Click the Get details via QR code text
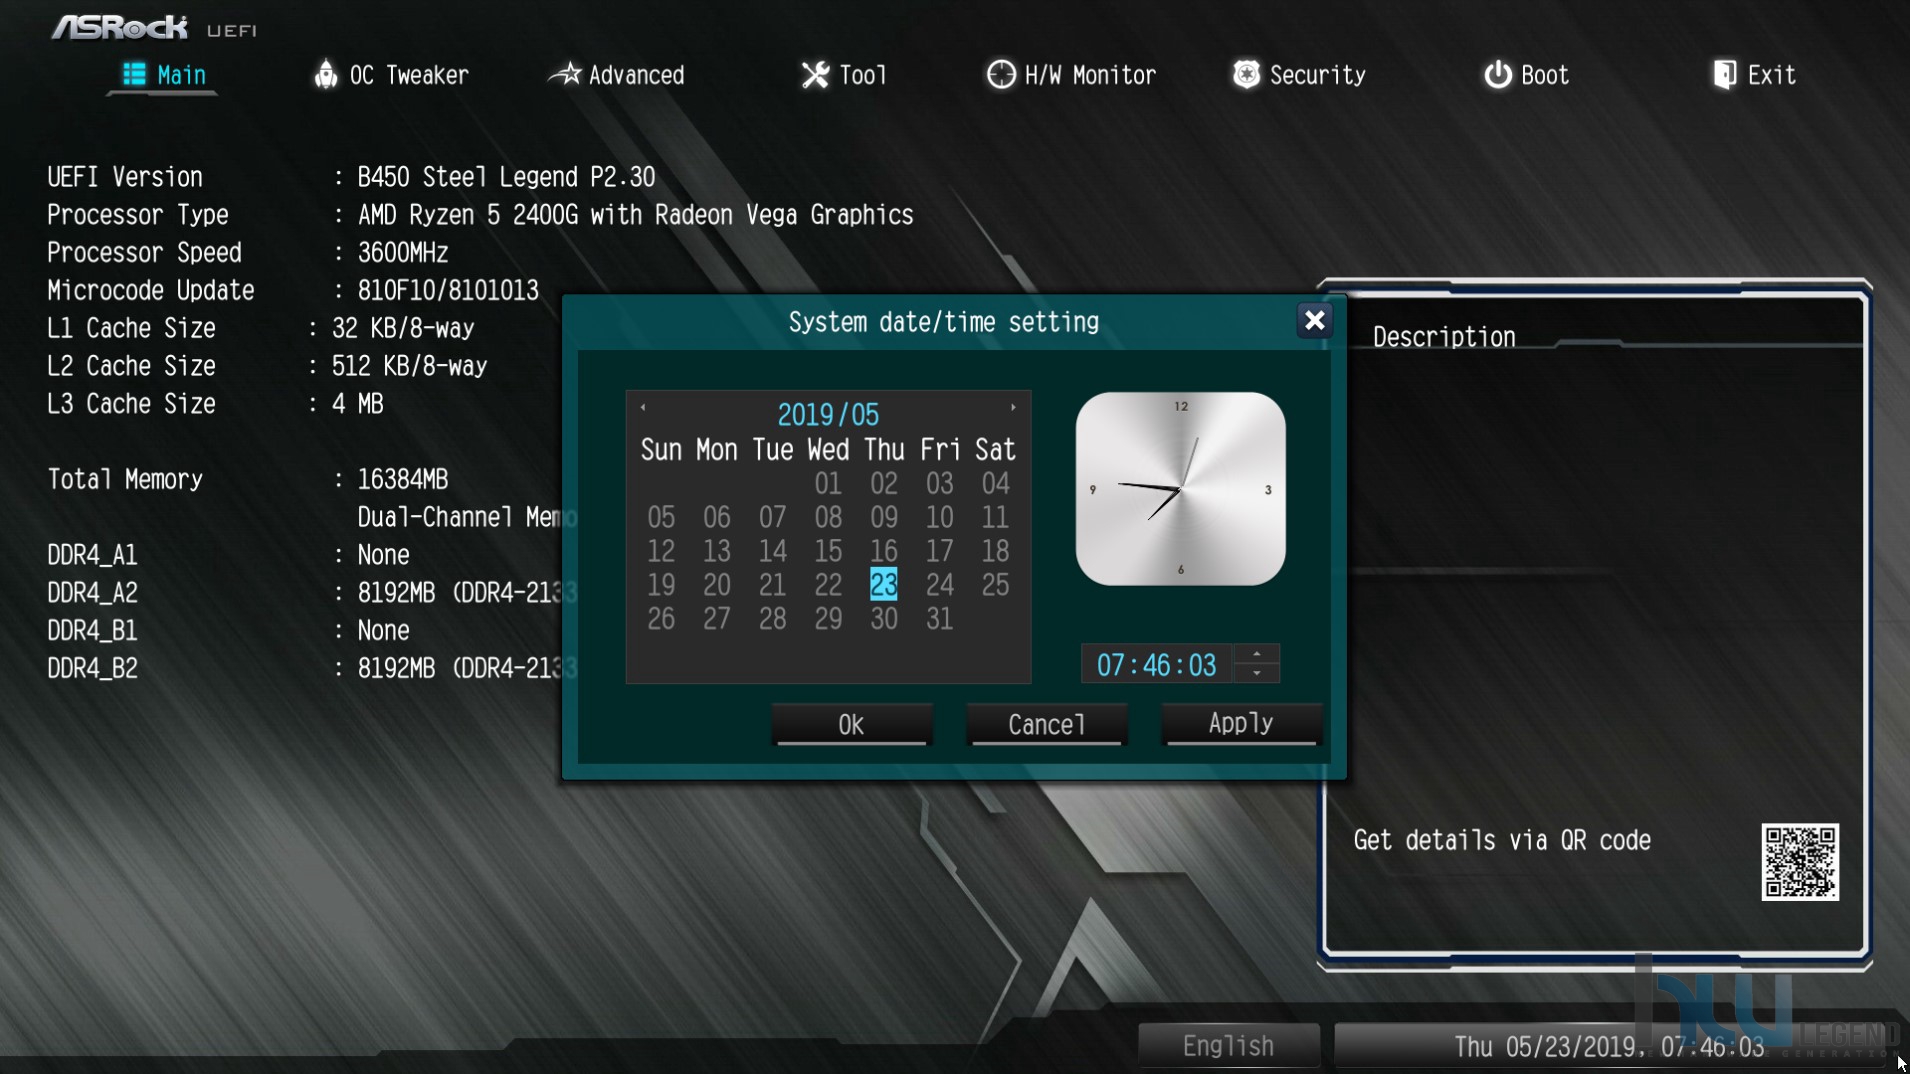Viewport: 1910px width, 1074px height. pyautogui.click(x=1502, y=841)
